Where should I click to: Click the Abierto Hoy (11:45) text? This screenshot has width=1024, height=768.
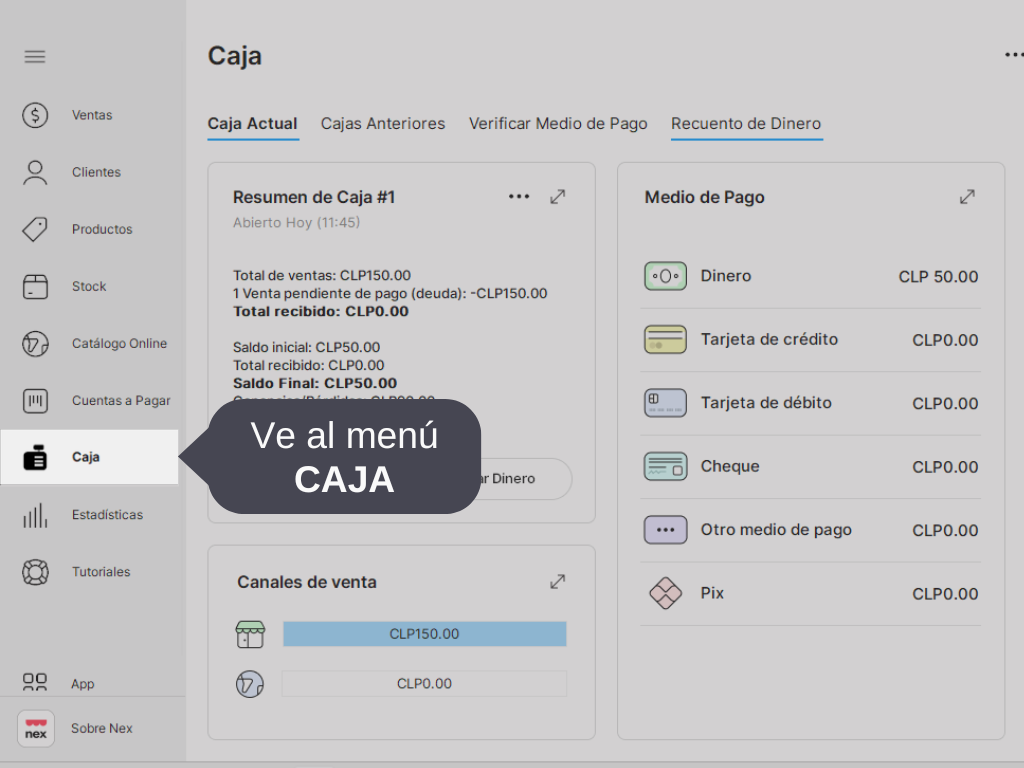pos(296,223)
